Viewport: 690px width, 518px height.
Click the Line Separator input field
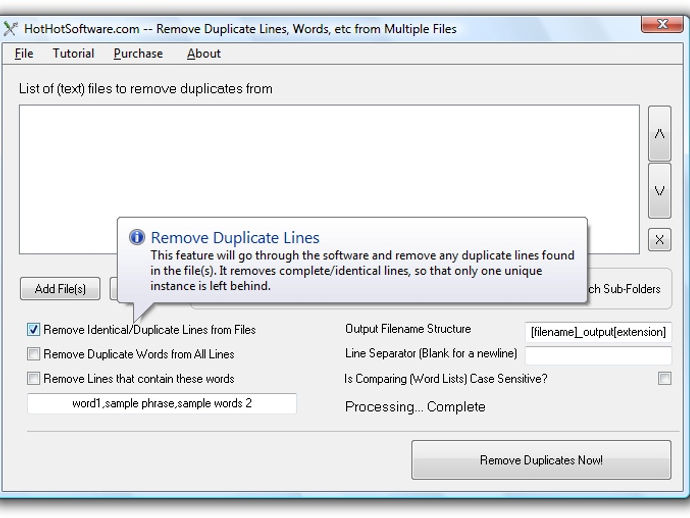point(598,355)
